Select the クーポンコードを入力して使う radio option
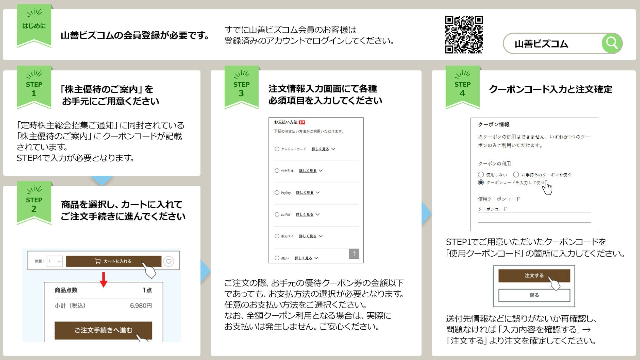Screen dimensions: 640x360 click(481, 182)
